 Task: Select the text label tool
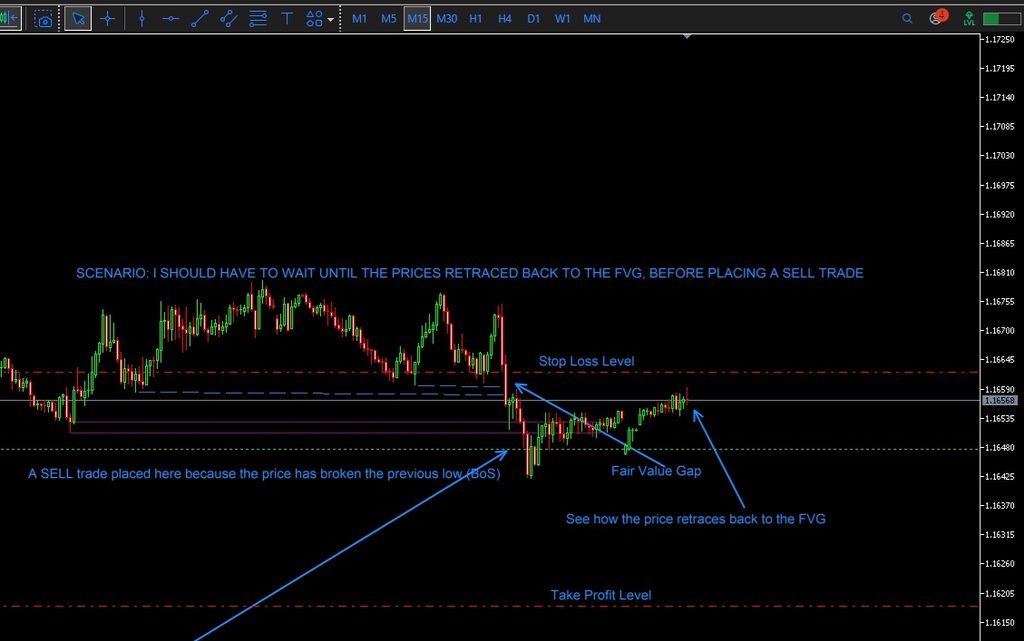287,19
